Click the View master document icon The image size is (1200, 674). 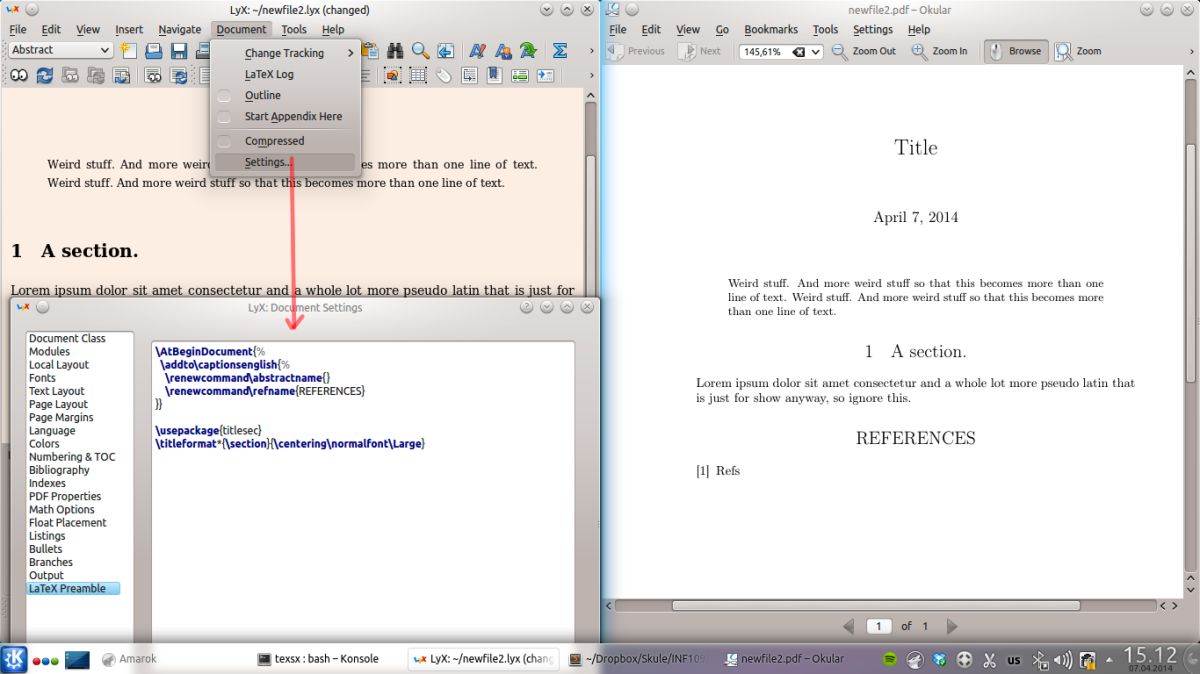coord(71,75)
